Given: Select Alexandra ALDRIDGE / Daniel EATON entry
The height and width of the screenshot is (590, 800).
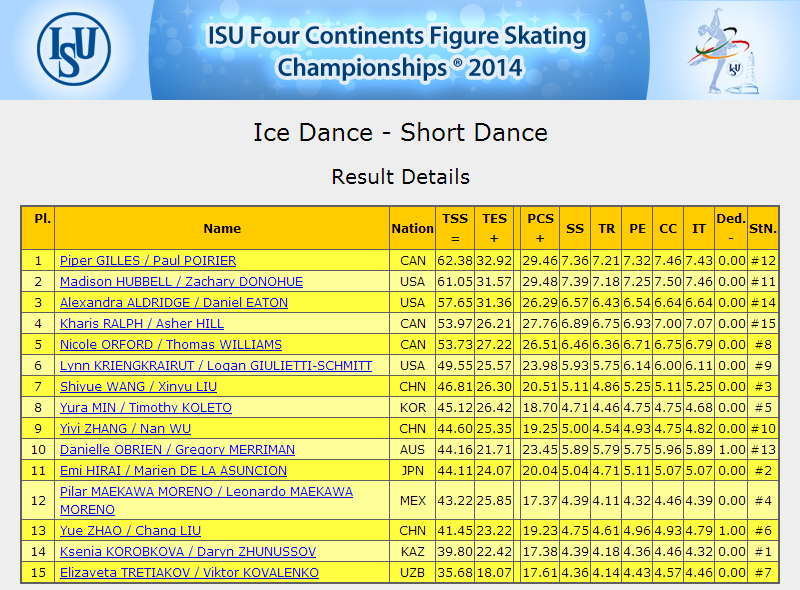Looking at the screenshot, I should coord(174,302).
